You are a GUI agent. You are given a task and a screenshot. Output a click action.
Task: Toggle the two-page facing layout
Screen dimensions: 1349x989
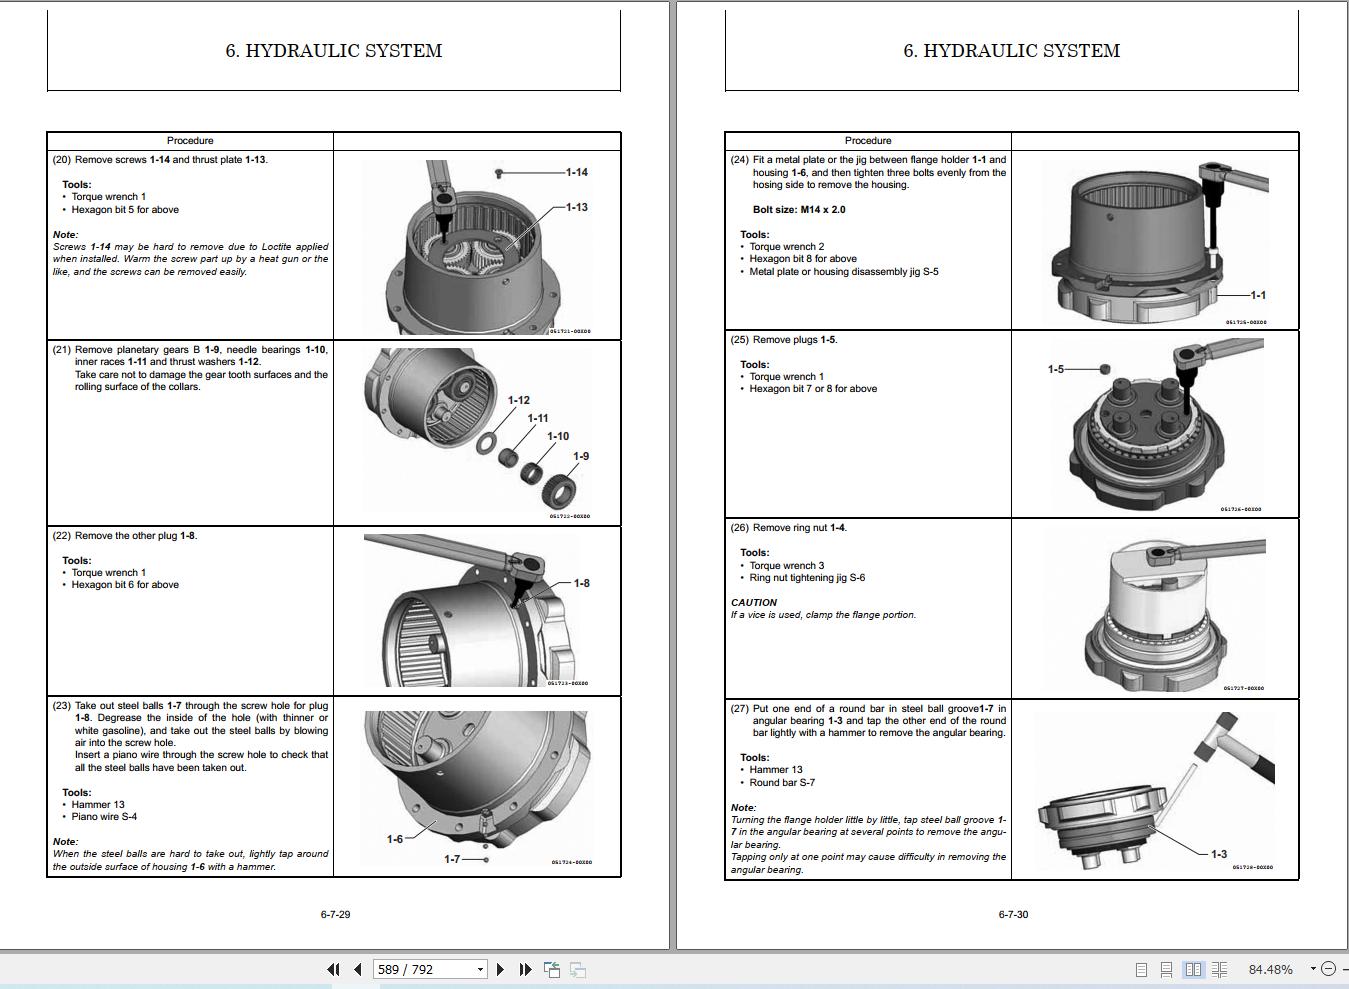1193,969
